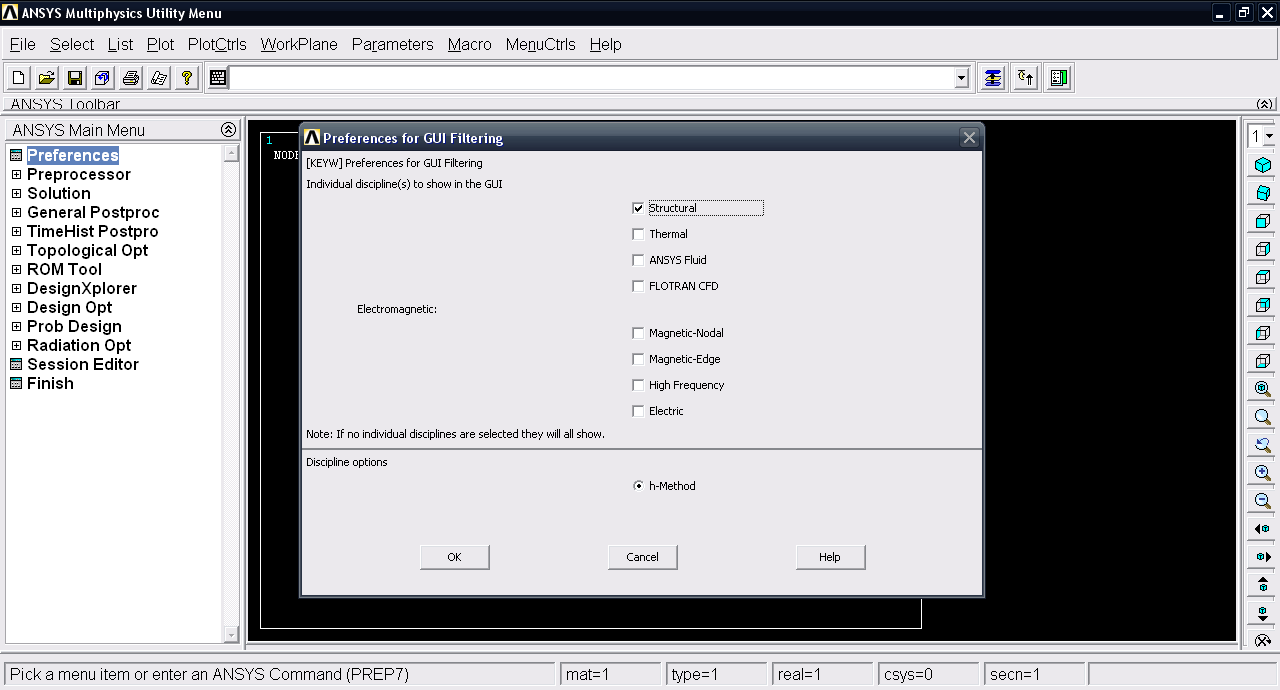The height and width of the screenshot is (690, 1280).
Task: Expand the DesignXplorer node
Action: (x=16, y=288)
